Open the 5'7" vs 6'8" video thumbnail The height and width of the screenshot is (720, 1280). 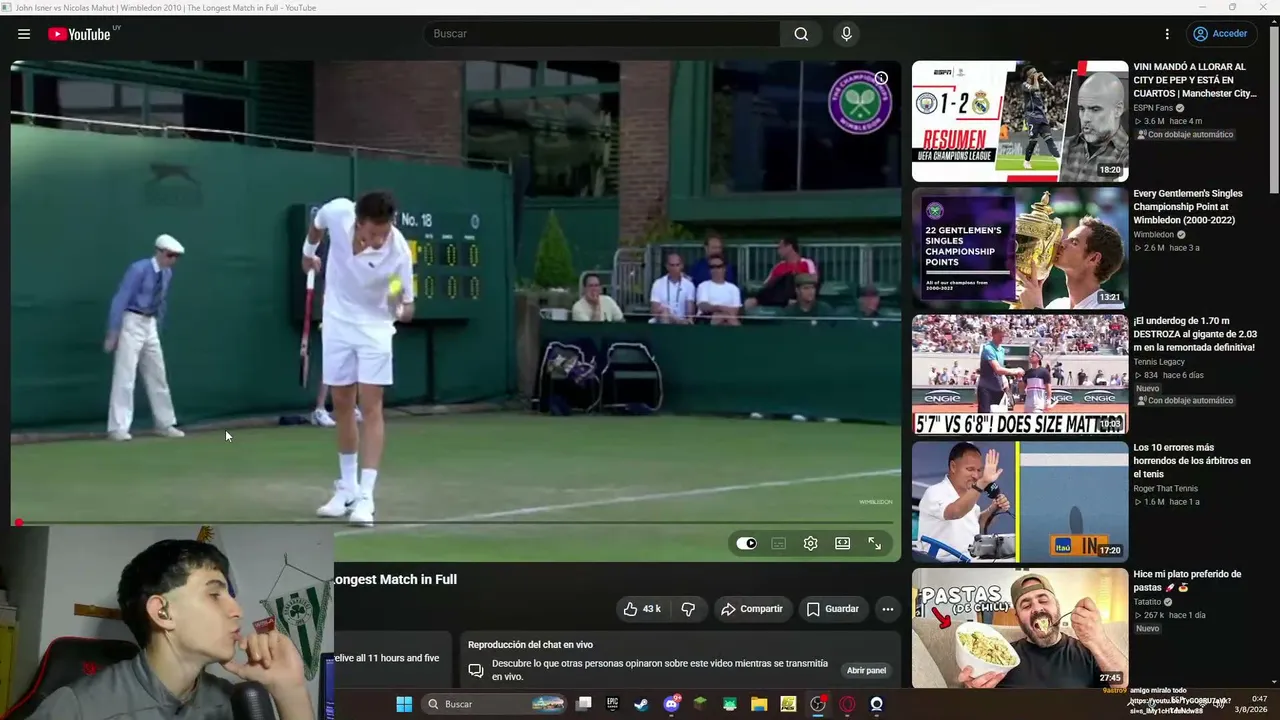pyautogui.click(x=1020, y=375)
